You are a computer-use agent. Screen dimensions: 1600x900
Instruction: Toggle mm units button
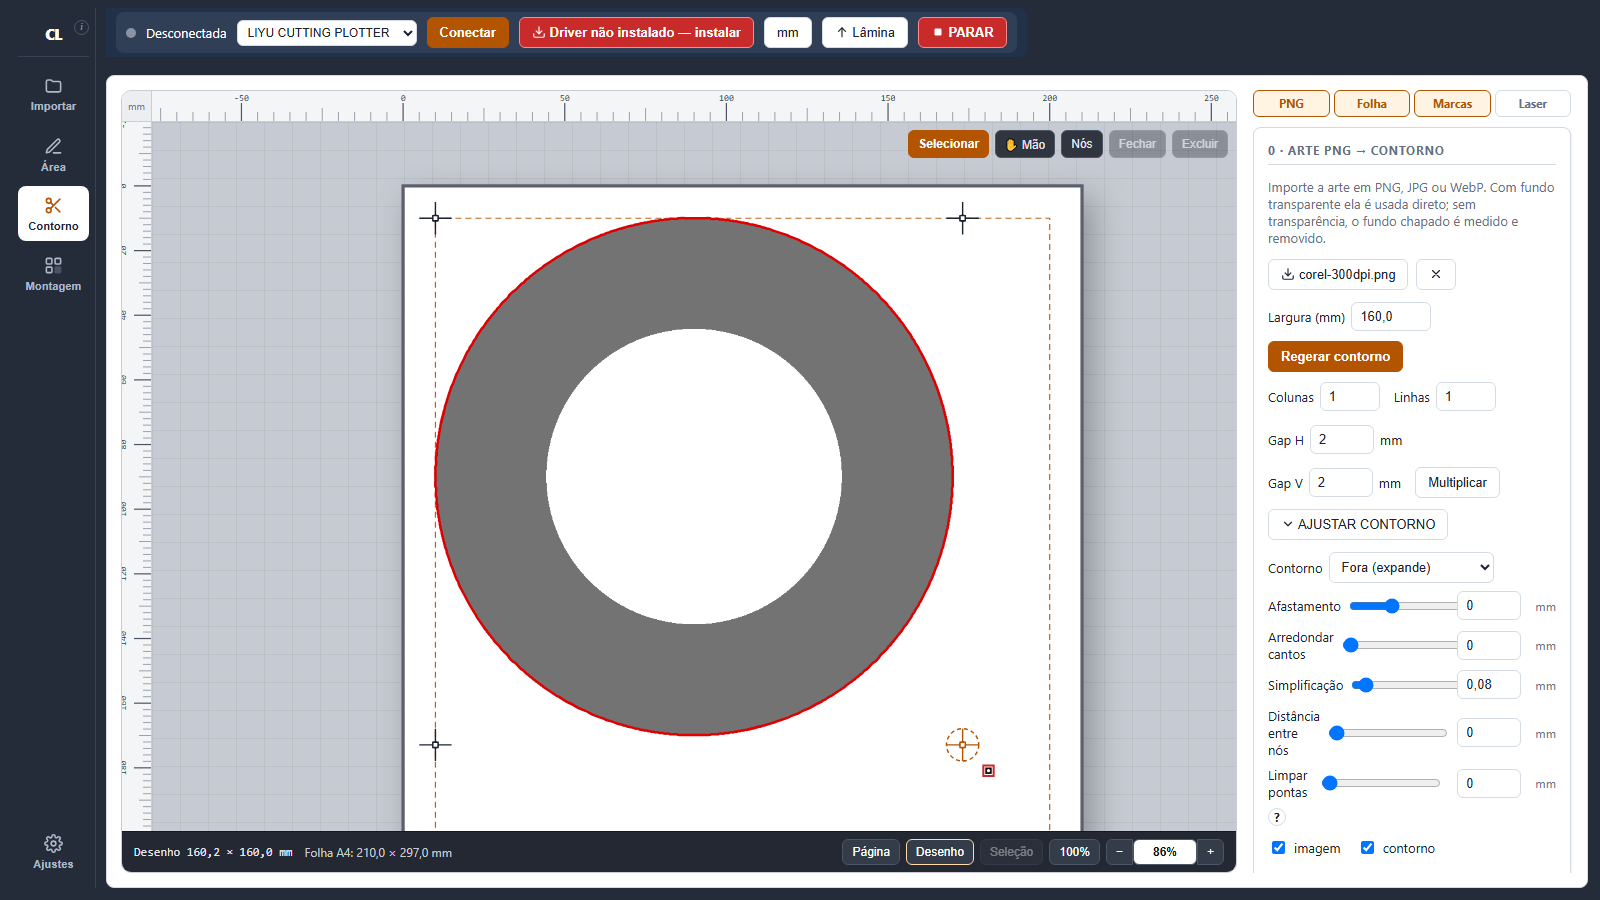788,32
